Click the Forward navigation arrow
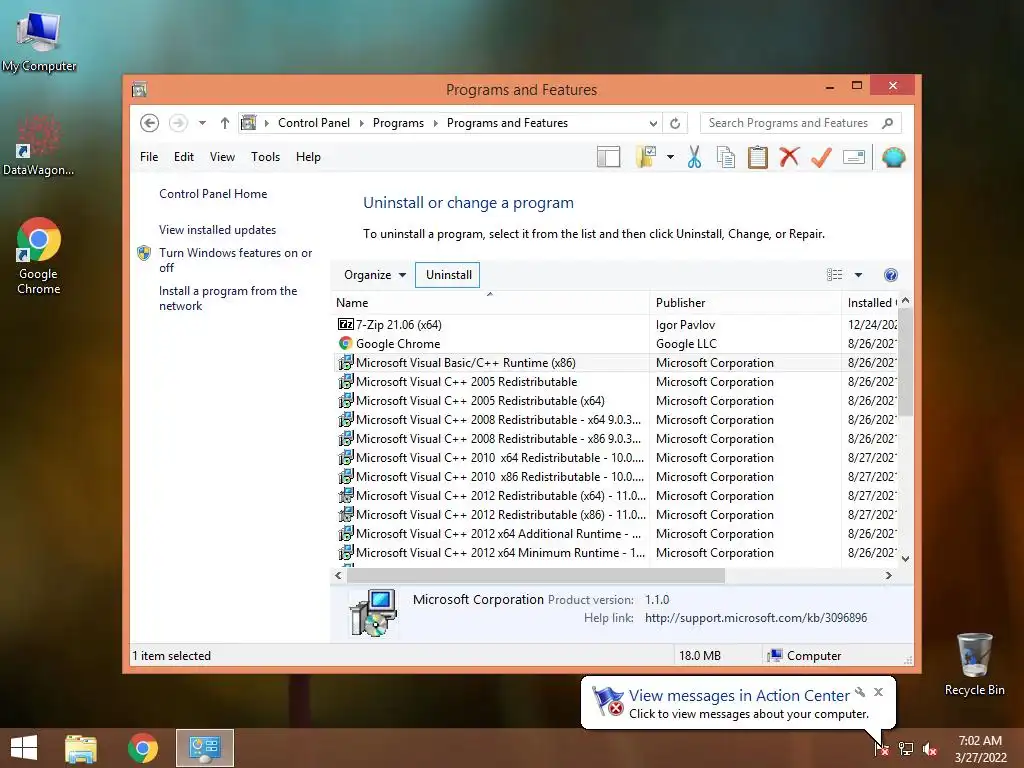This screenshot has width=1024, height=768. pos(178,123)
